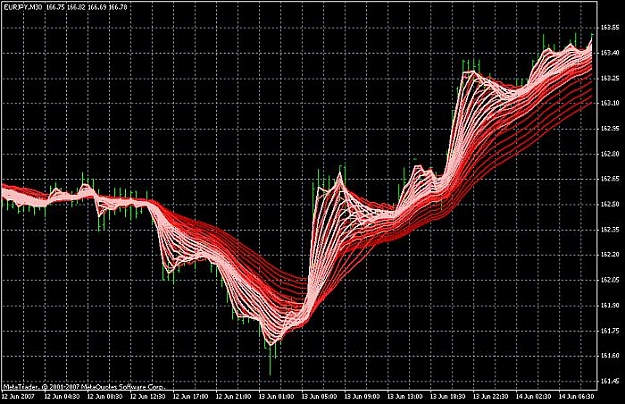
Task: Click the 12 Jun 12:30 time label
Action: (147, 397)
